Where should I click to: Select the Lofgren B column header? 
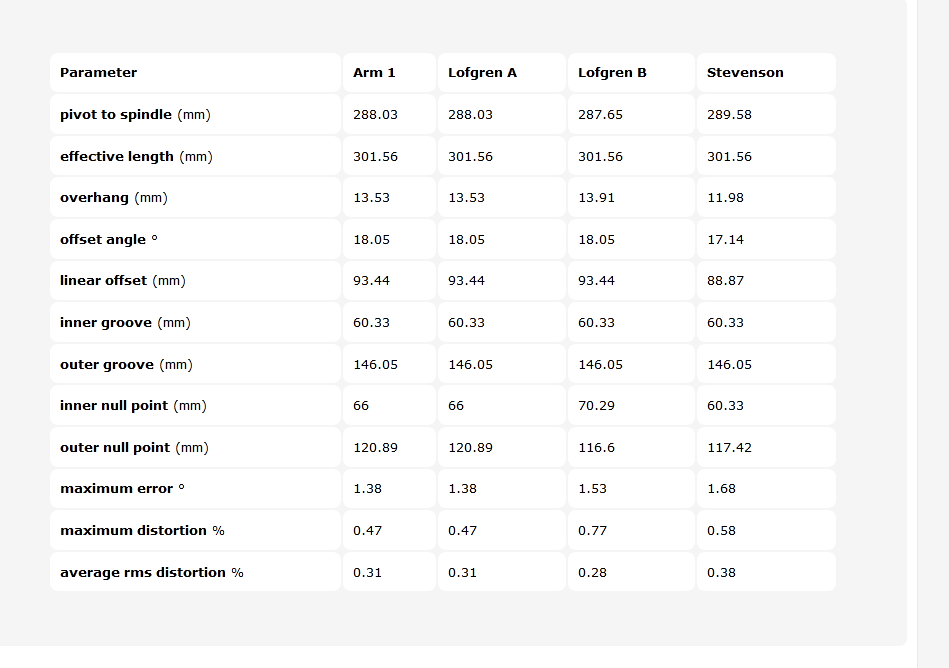(612, 73)
